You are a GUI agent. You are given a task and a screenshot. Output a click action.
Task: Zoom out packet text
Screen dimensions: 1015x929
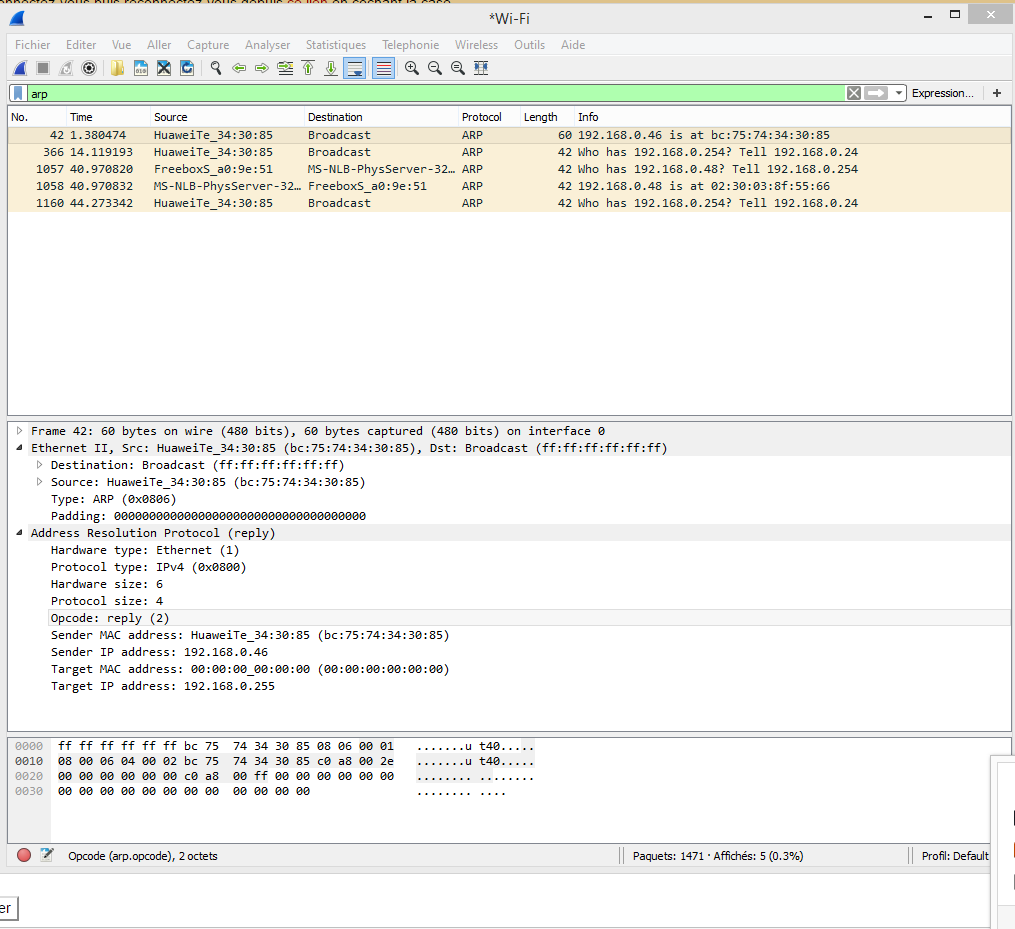[435, 68]
